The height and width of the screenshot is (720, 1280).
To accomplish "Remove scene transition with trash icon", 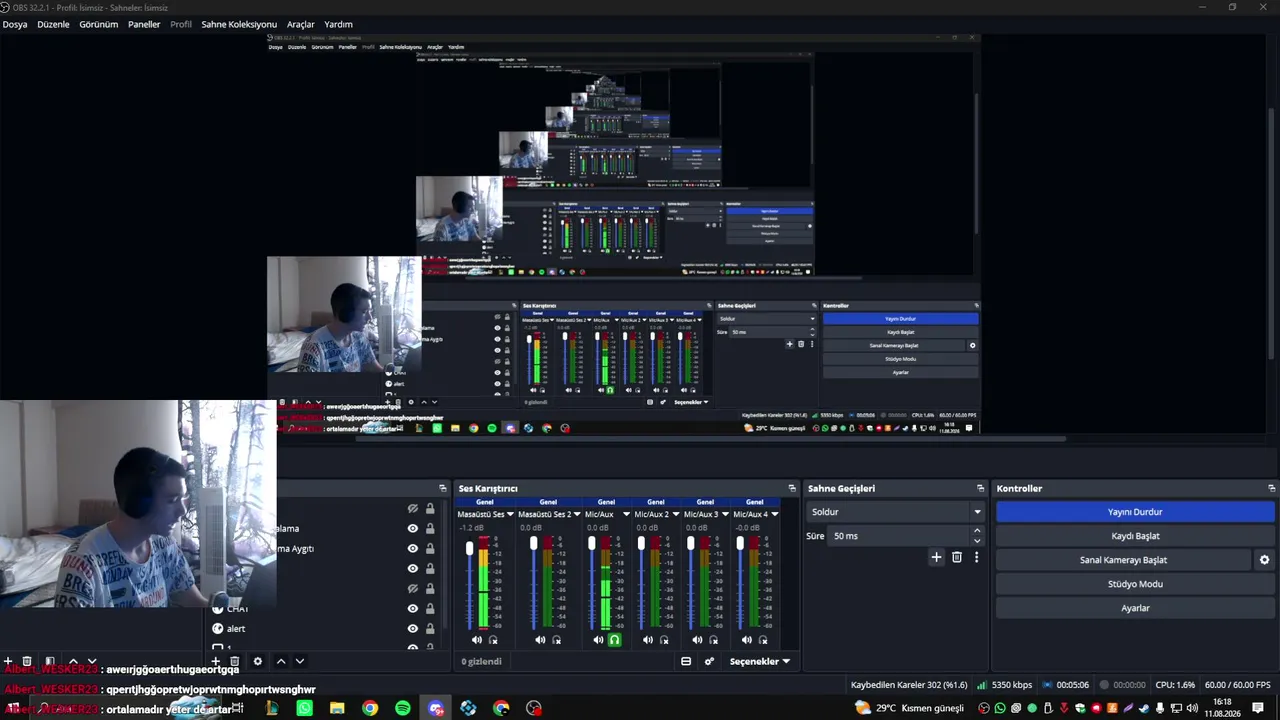I will [x=957, y=557].
